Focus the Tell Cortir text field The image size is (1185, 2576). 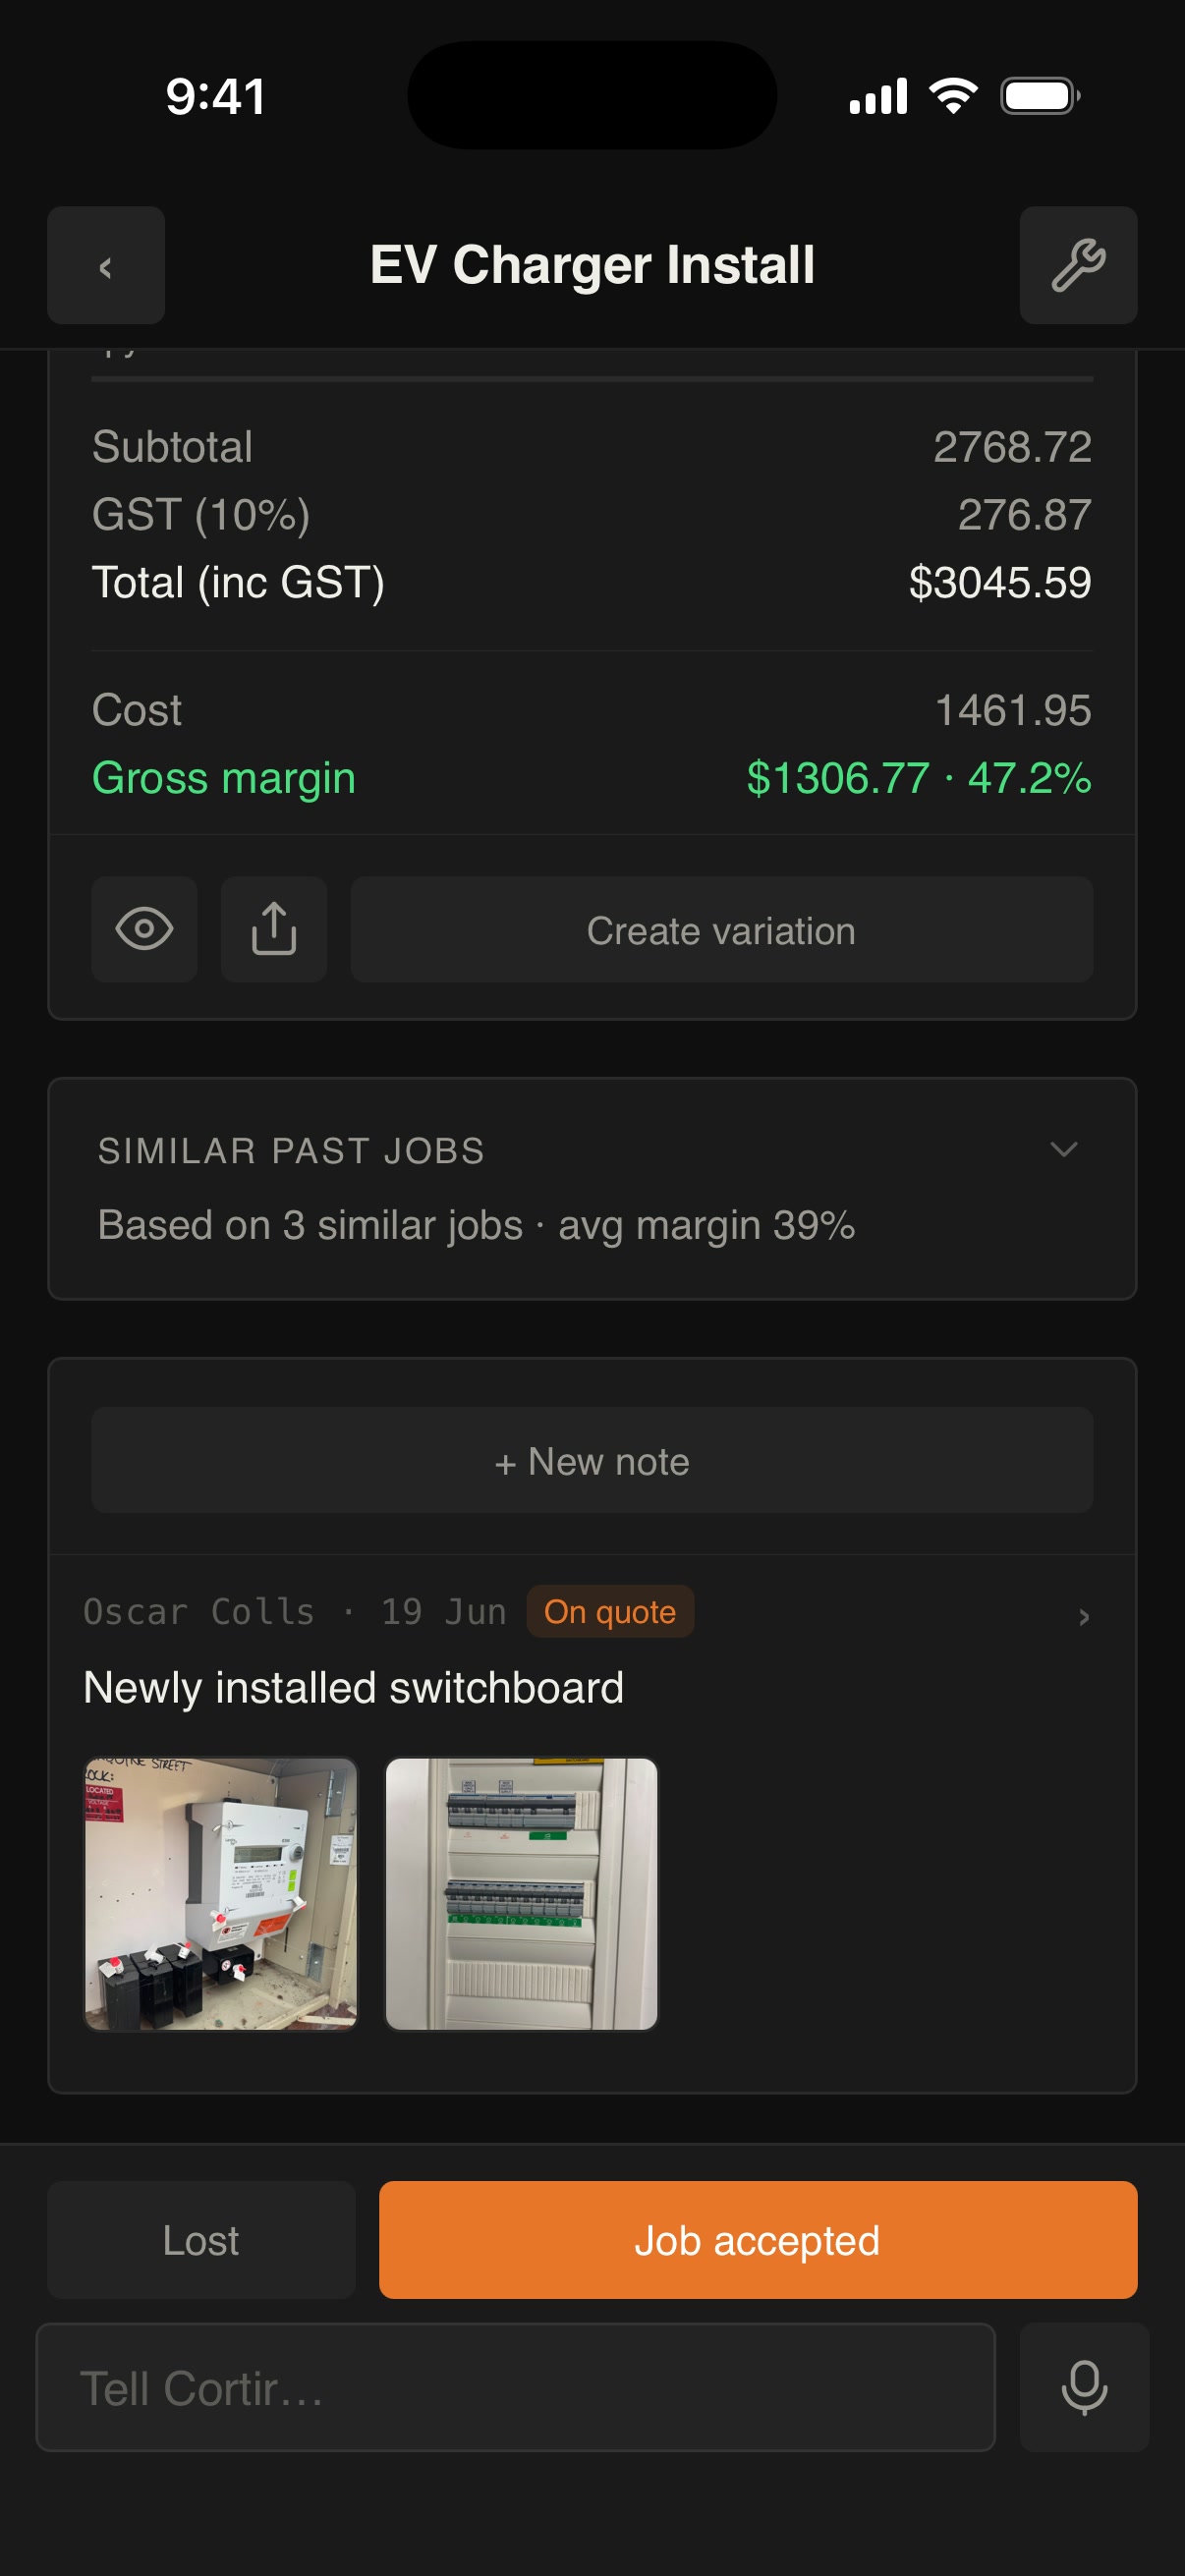click(516, 2388)
